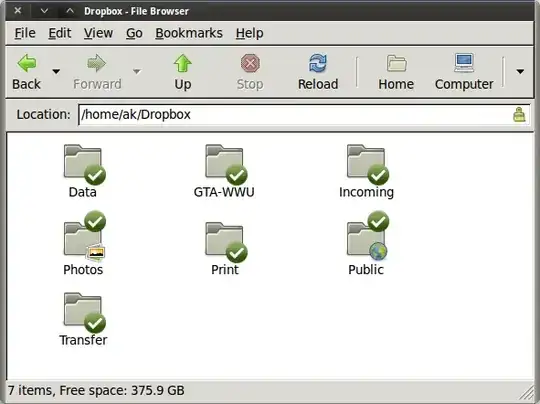Select the GTA-WWU folder icon
This screenshot has height=404, width=540.
226,164
